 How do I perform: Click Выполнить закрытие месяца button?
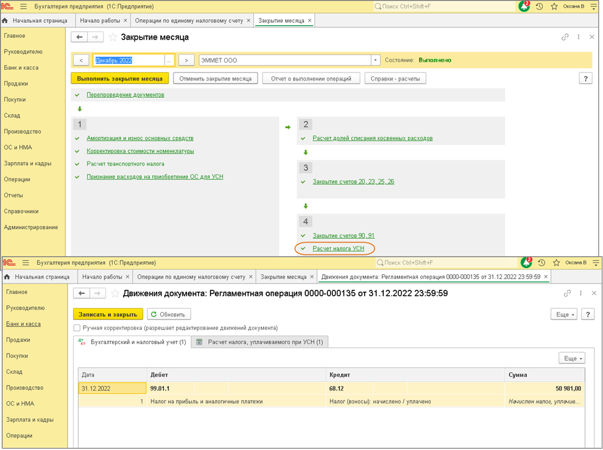[120, 78]
